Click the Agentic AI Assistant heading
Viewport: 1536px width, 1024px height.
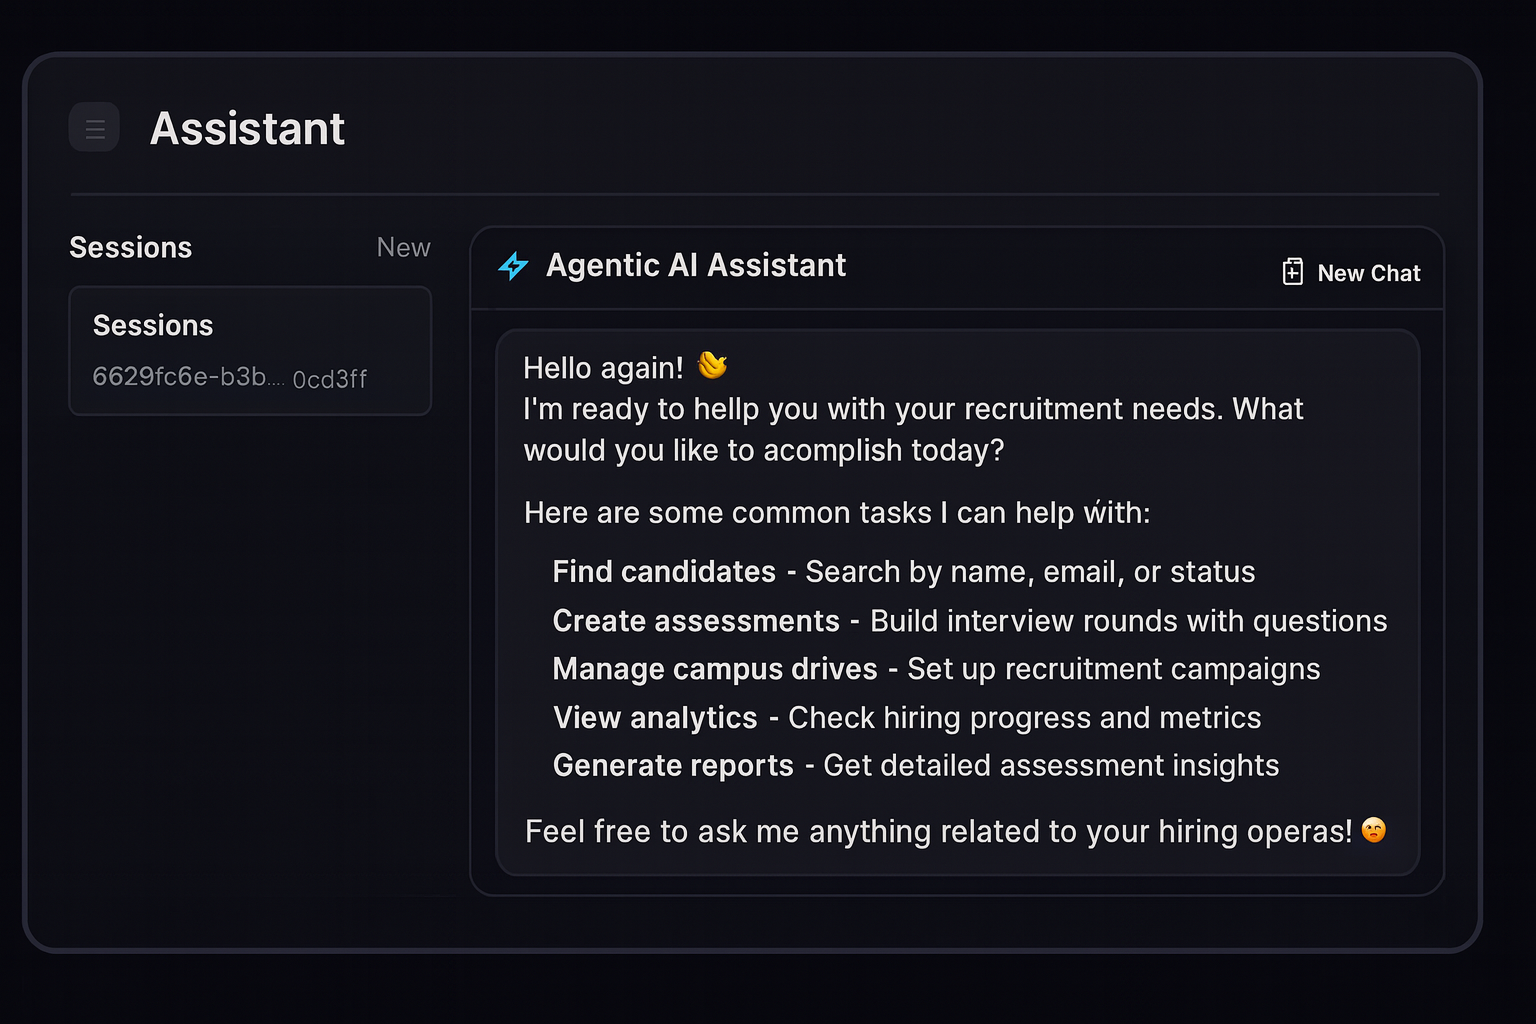[x=696, y=266]
